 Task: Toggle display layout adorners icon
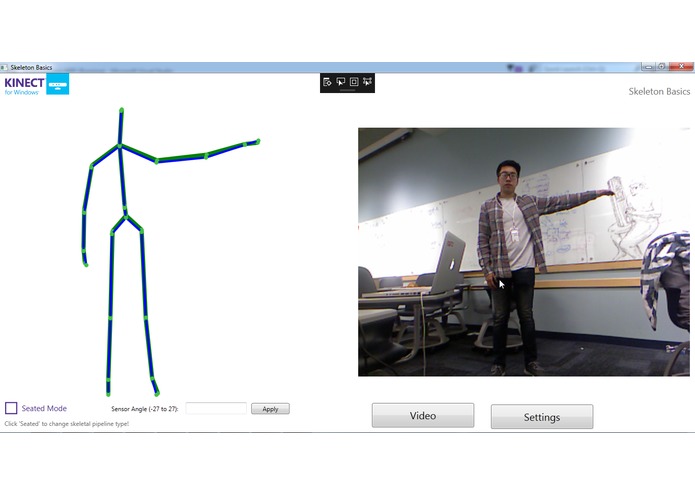coord(354,82)
